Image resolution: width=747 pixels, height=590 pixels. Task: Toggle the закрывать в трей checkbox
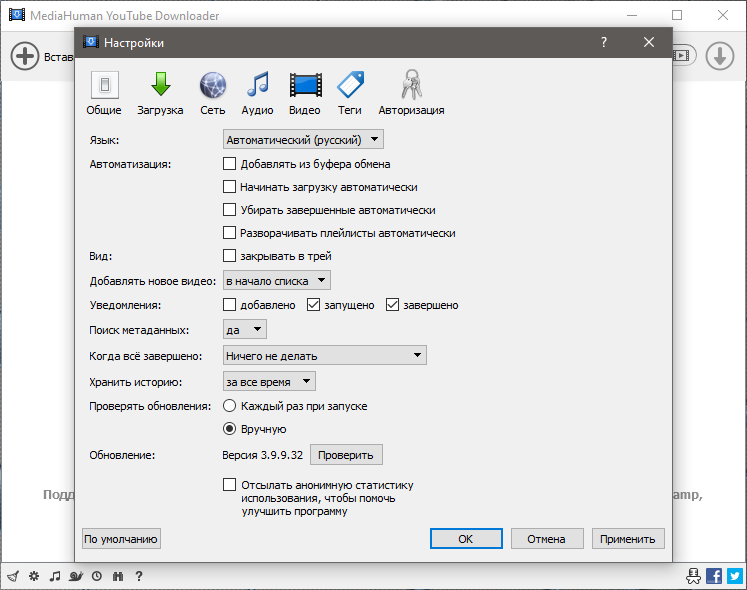pos(230,256)
